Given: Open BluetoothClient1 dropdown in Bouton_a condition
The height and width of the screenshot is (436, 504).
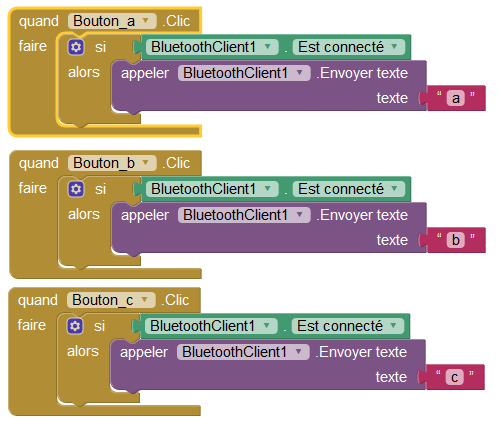Looking at the screenshot, I should coord(212,47).
